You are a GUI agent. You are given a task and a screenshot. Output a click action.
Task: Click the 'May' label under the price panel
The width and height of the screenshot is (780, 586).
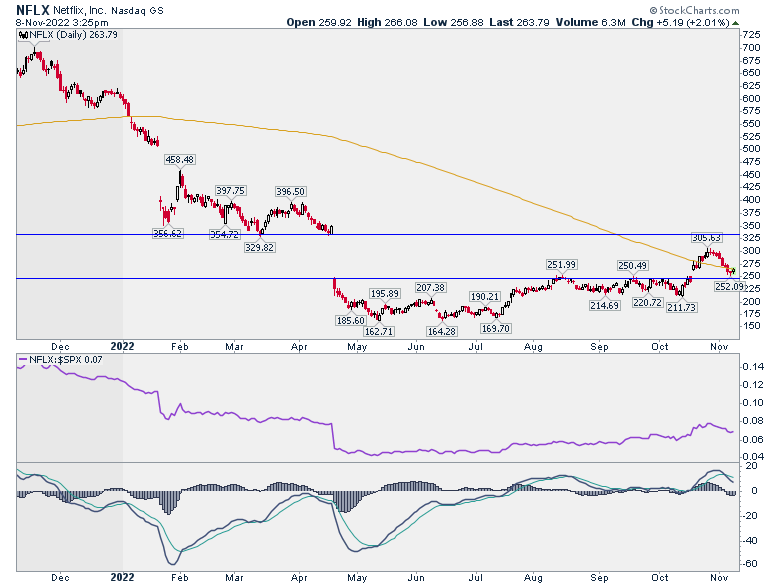coord(357,347)
